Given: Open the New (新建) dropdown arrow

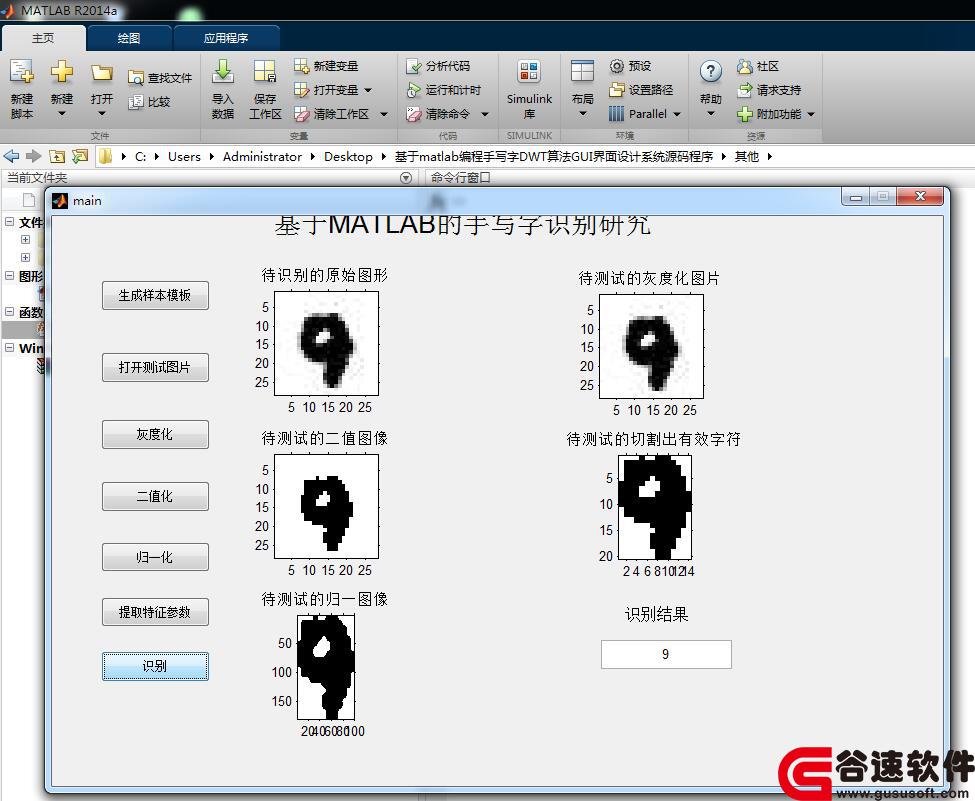Looking at the screenshot, I should pyautogui.click(x=62, y=114).
